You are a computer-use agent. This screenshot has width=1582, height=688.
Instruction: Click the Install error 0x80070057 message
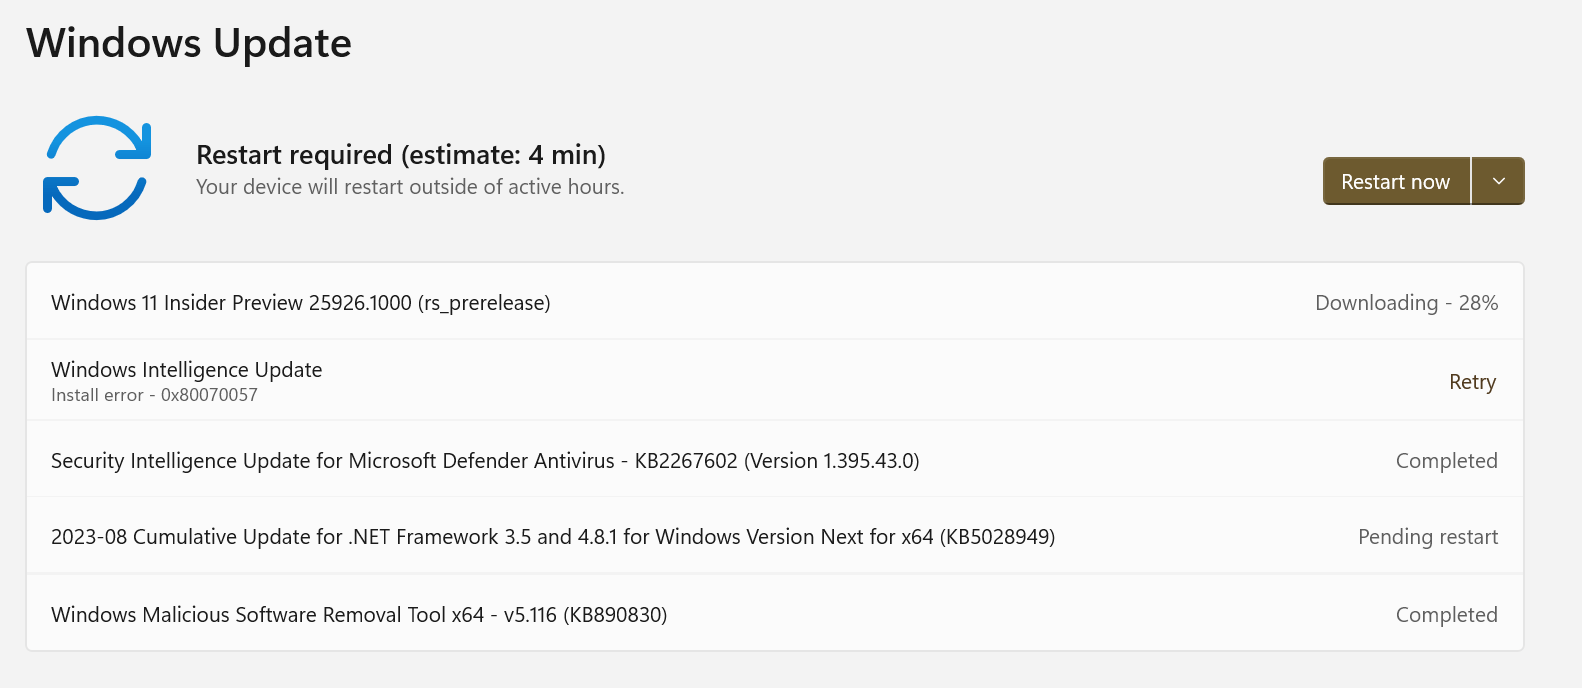[154, 395]
